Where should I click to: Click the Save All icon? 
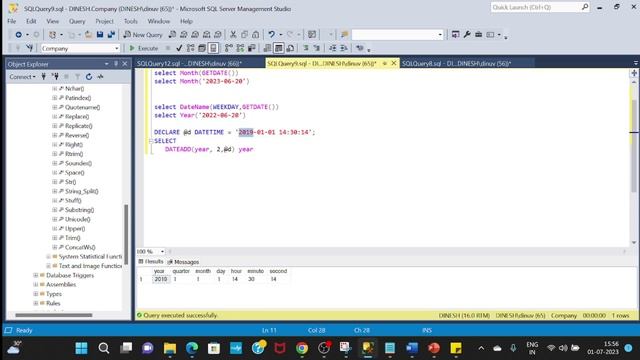pos(111,35)
